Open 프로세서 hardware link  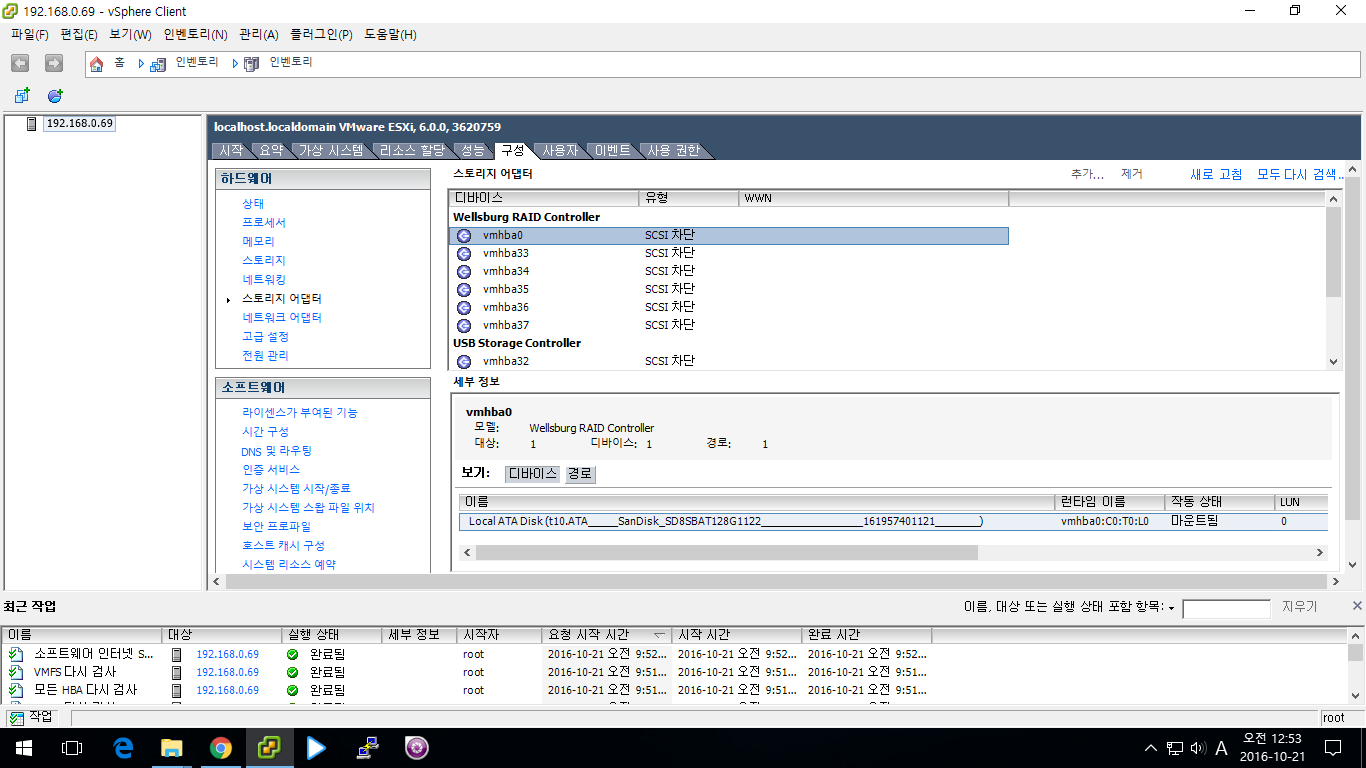(x=264, y=223)
